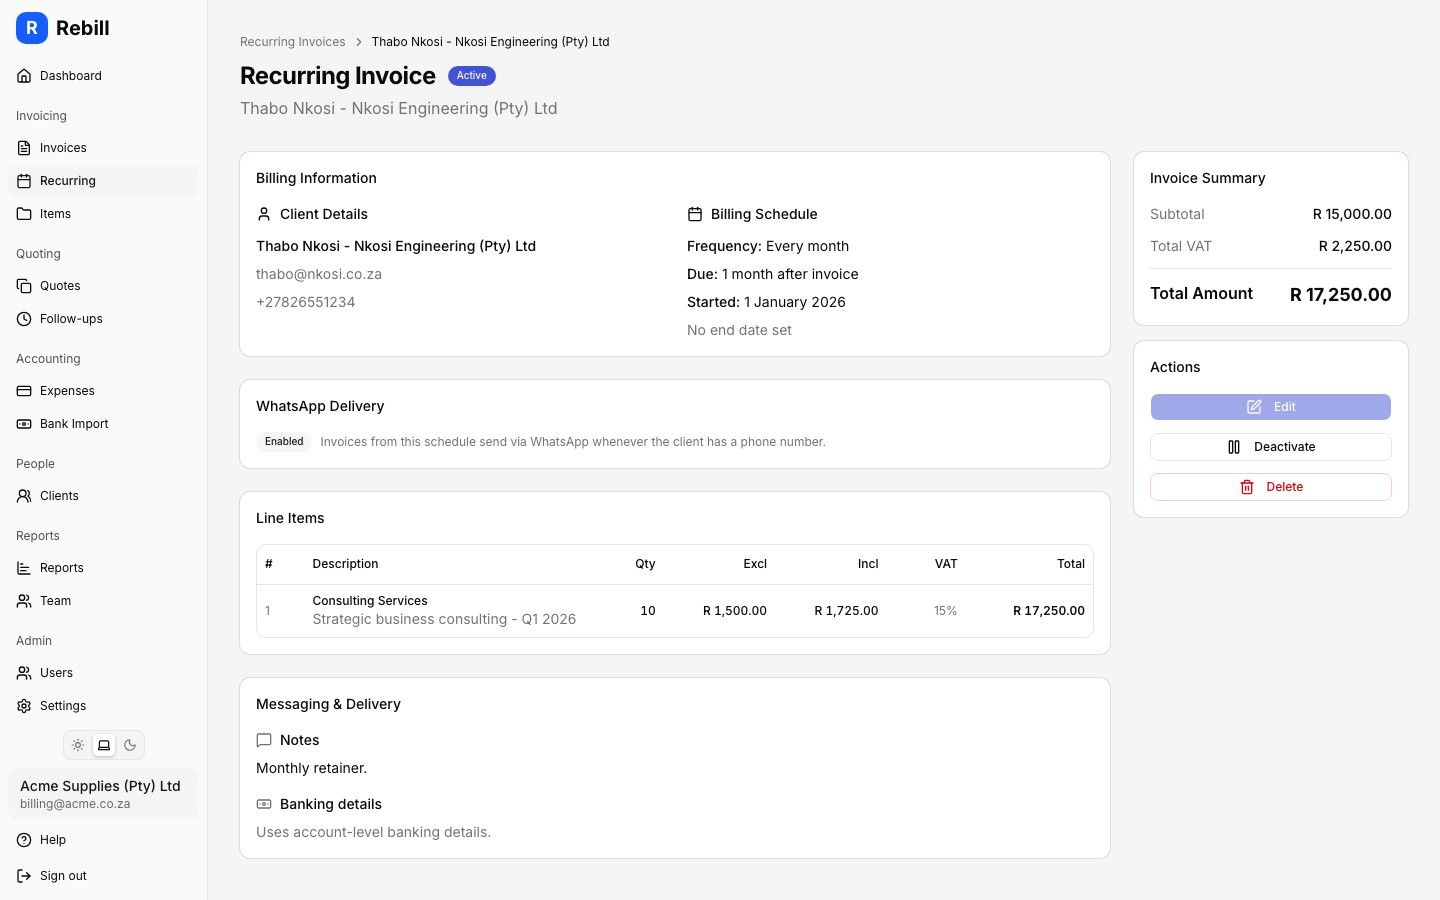
Task: Click the Items folder icon
Action: coord(24,214)
